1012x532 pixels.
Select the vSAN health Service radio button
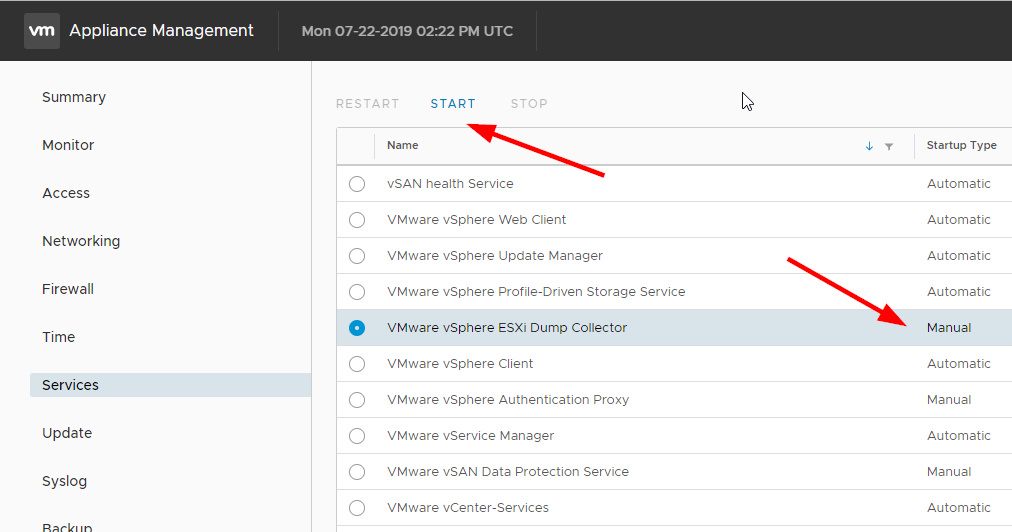pyautogui.click(x=357, y=184)
